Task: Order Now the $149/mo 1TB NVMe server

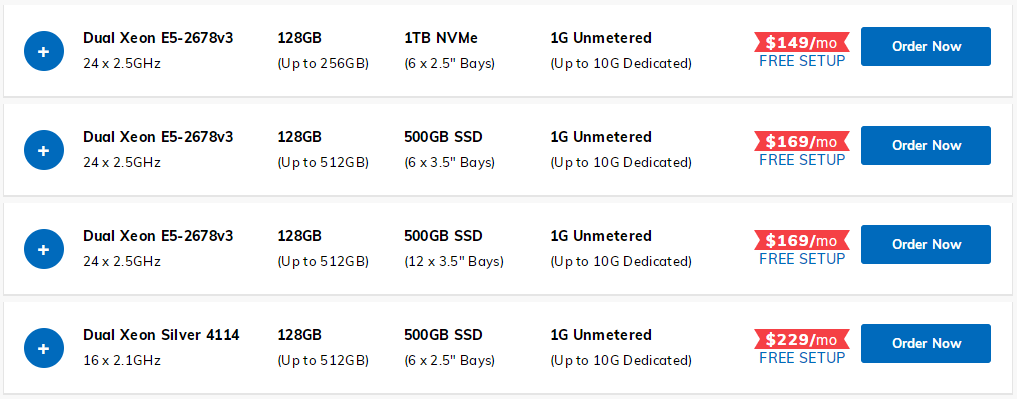Action: coord(926,46)
